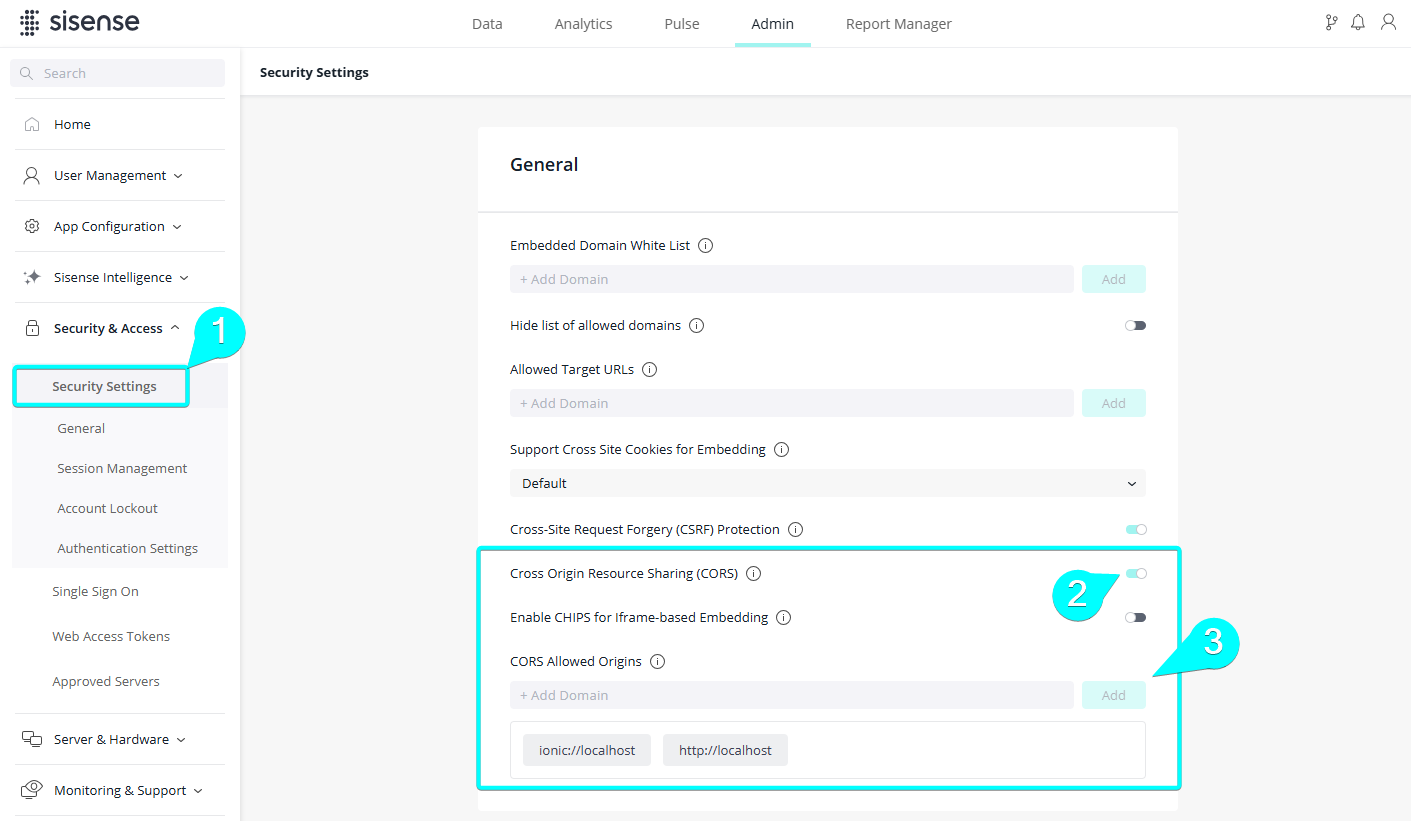Click the Monitoring & Support eye icon
This screenshot has width=1411, height=821.
coord(32,790)
